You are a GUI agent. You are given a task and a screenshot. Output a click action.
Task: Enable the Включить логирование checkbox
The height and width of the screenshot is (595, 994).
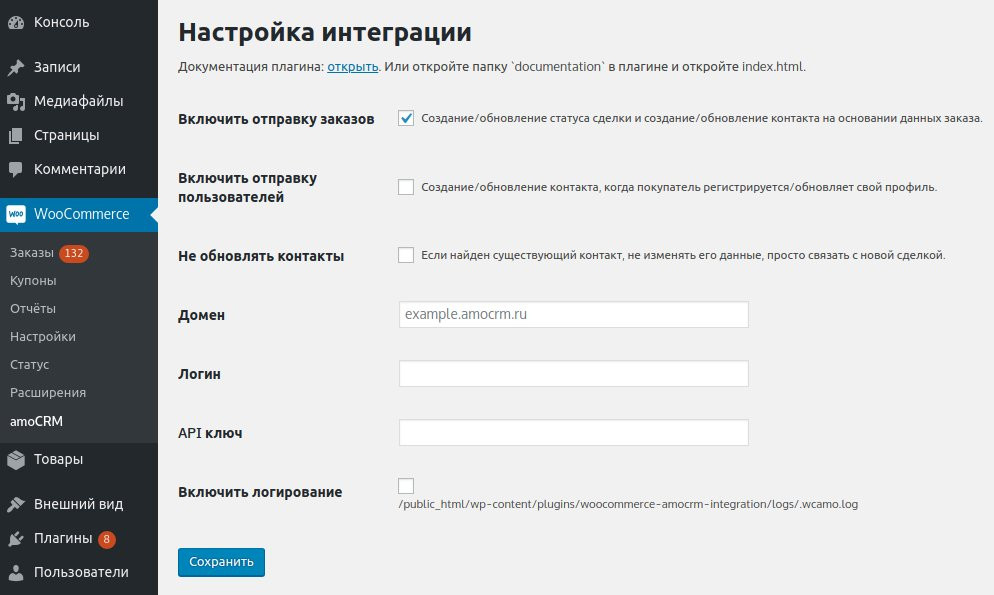coord(406,486)
